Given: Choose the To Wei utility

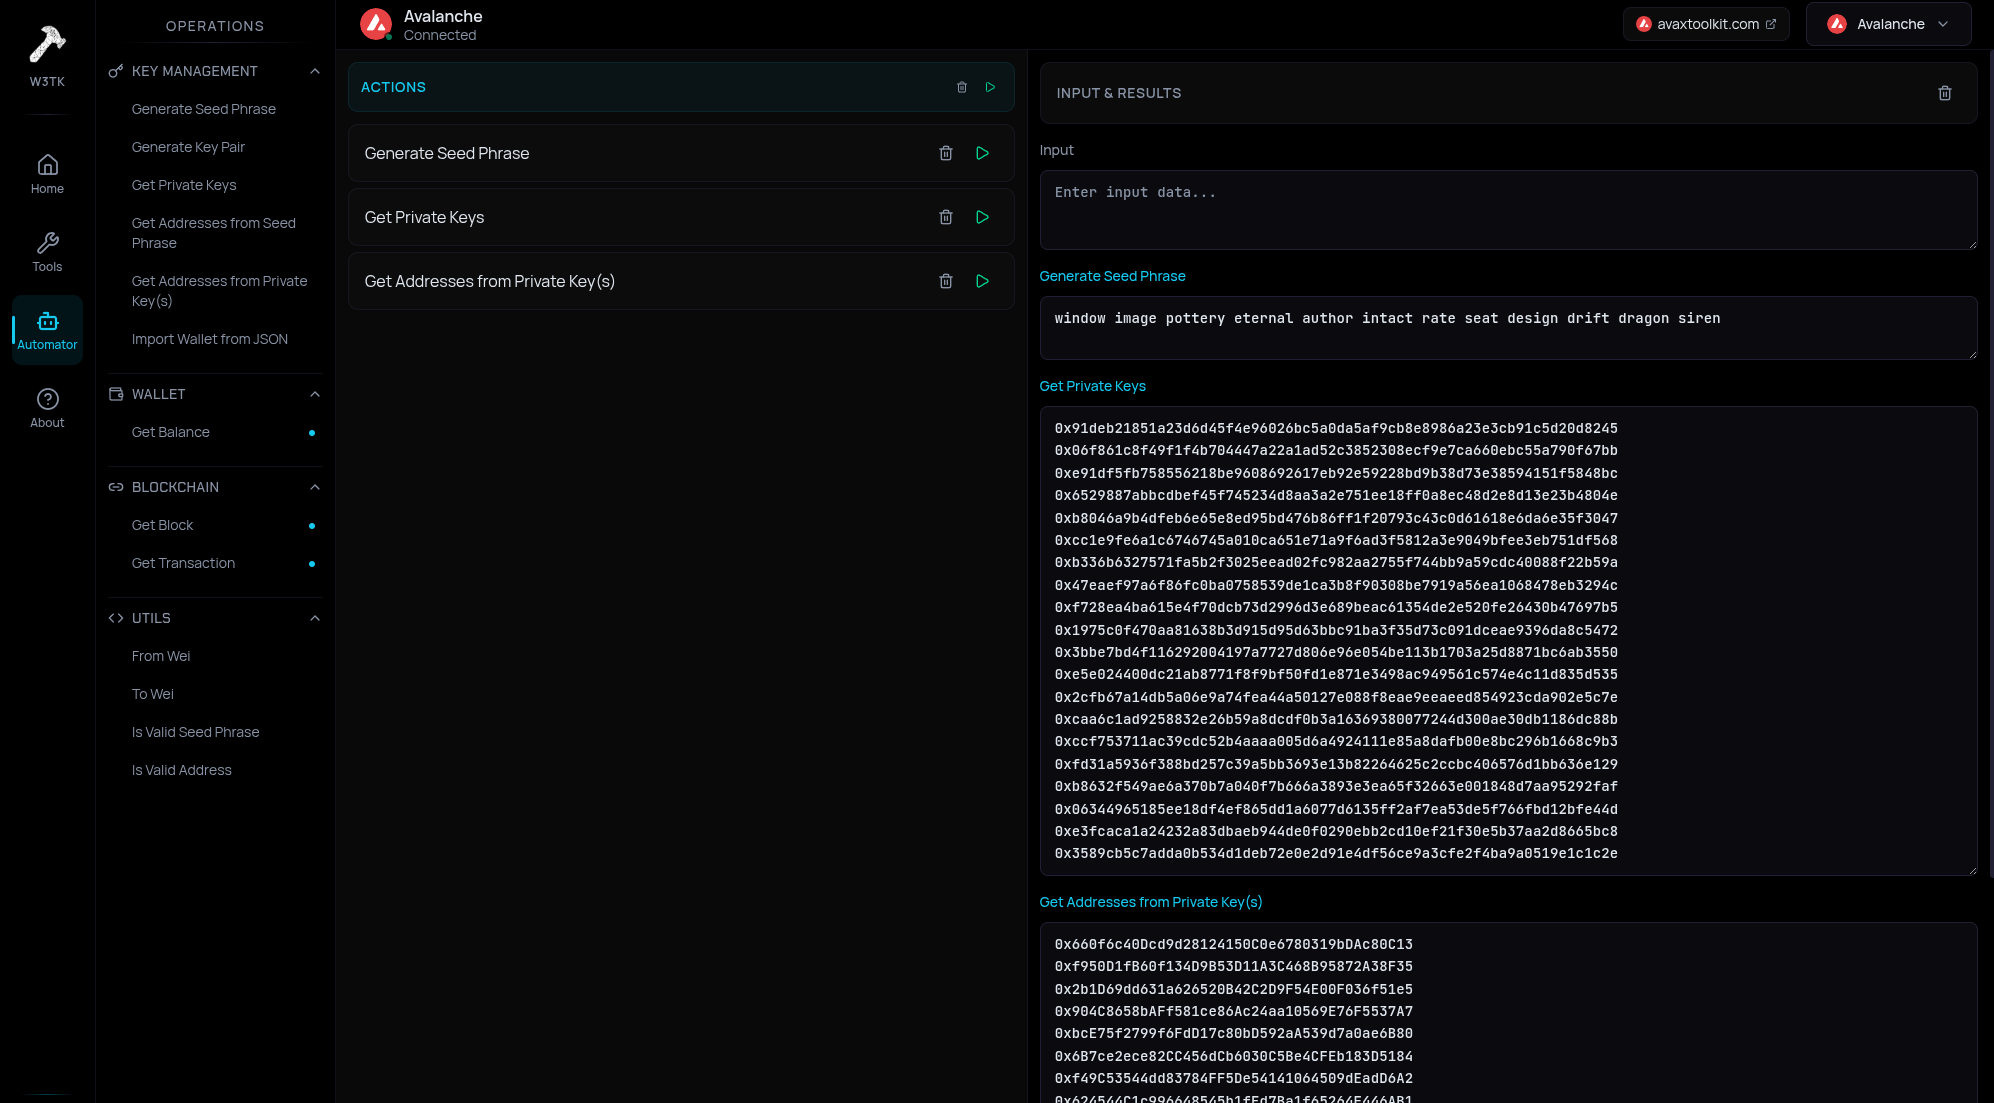Looking at the screenshot, I should click(x=153, y=694).
